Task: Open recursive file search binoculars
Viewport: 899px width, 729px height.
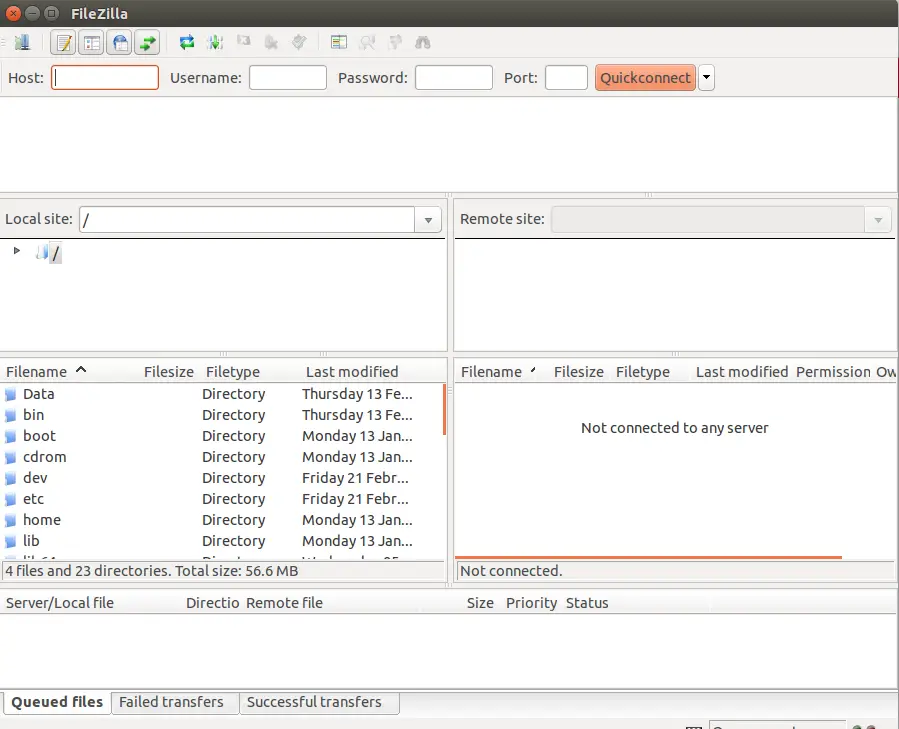Action: coord(423,42)
